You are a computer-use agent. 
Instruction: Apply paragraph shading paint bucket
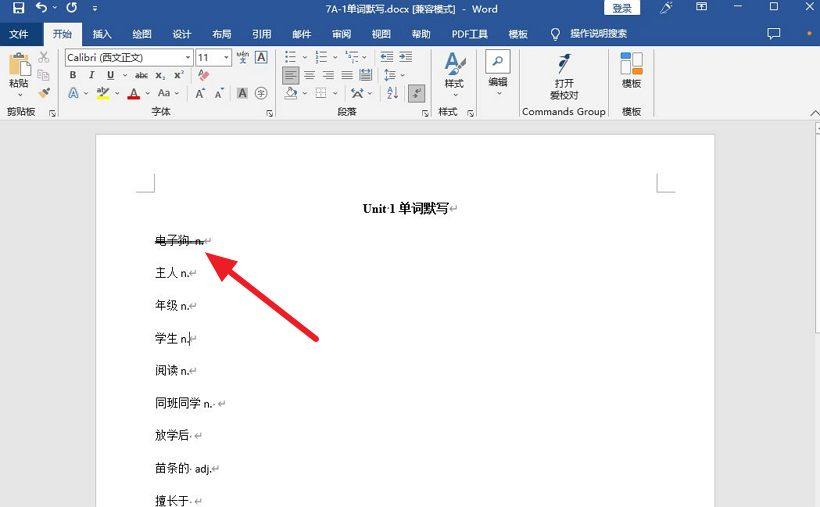pos(291,93)
